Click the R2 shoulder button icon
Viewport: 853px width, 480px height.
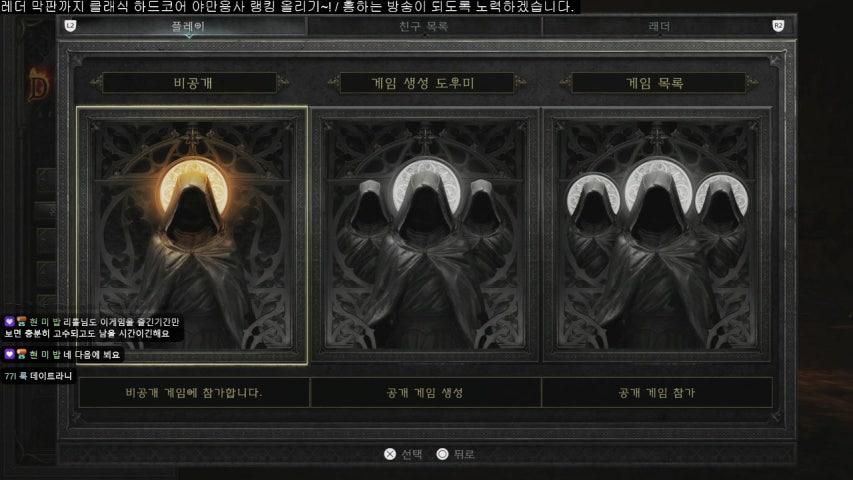778,26
